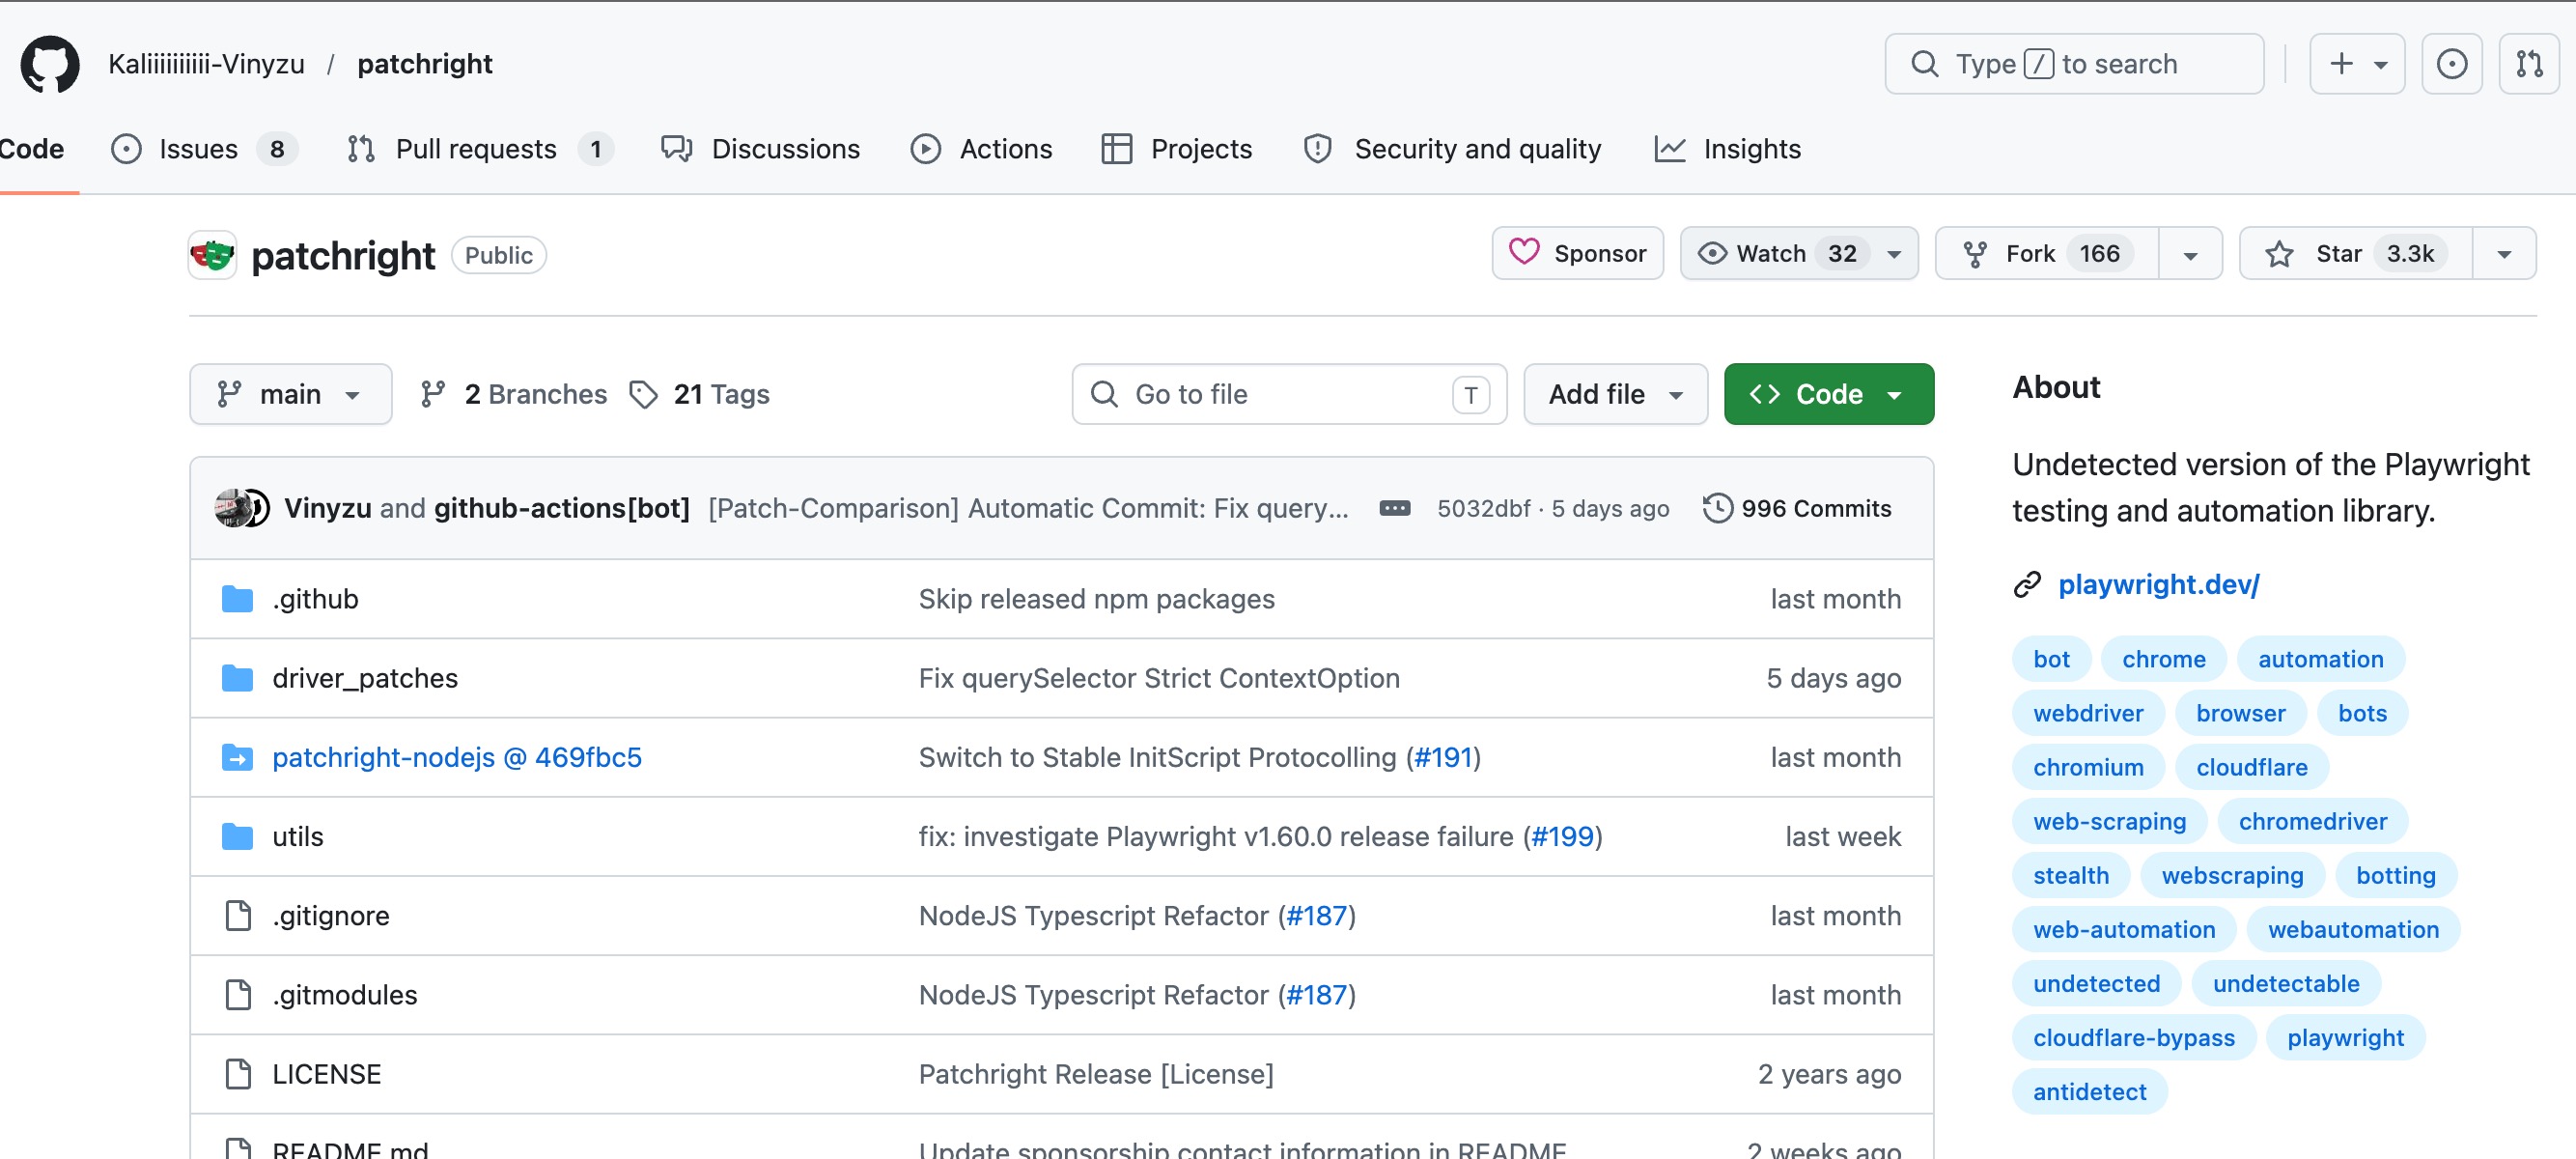This screenshot has height=1159, width=2576.
Task: Switch to the Security and quality tab
Action: pos(1452,149)
